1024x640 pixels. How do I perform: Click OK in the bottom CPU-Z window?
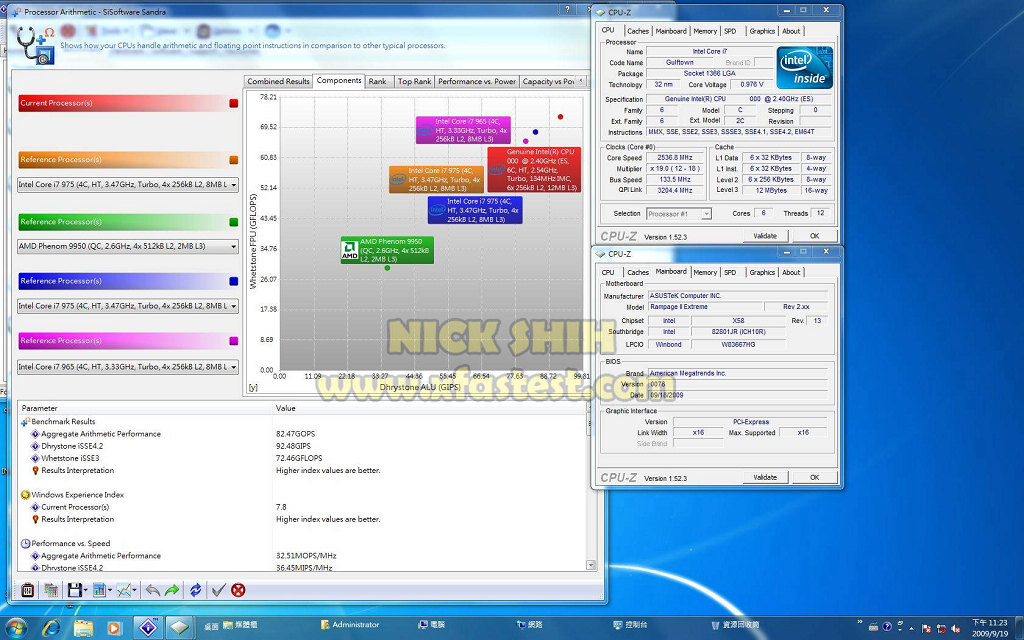[814, 477]
